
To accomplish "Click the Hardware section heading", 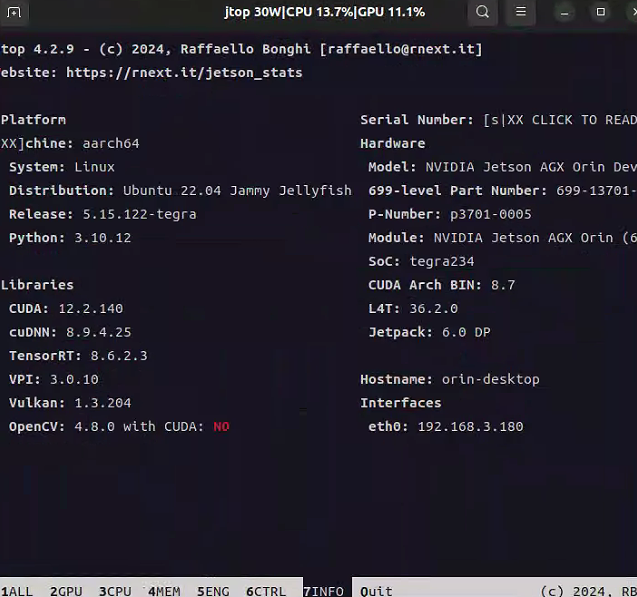I will coord(393,143).
